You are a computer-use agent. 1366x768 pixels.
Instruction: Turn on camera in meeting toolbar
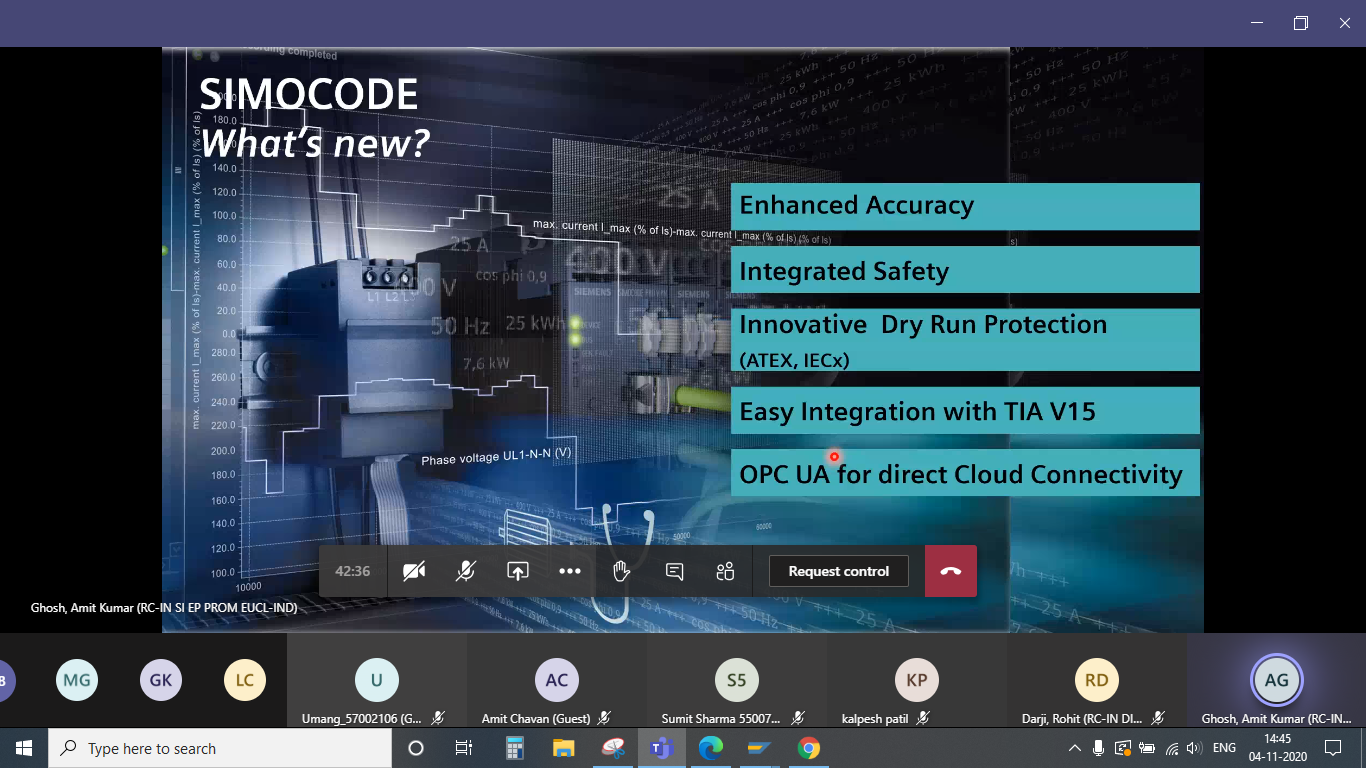coord(414,571)
